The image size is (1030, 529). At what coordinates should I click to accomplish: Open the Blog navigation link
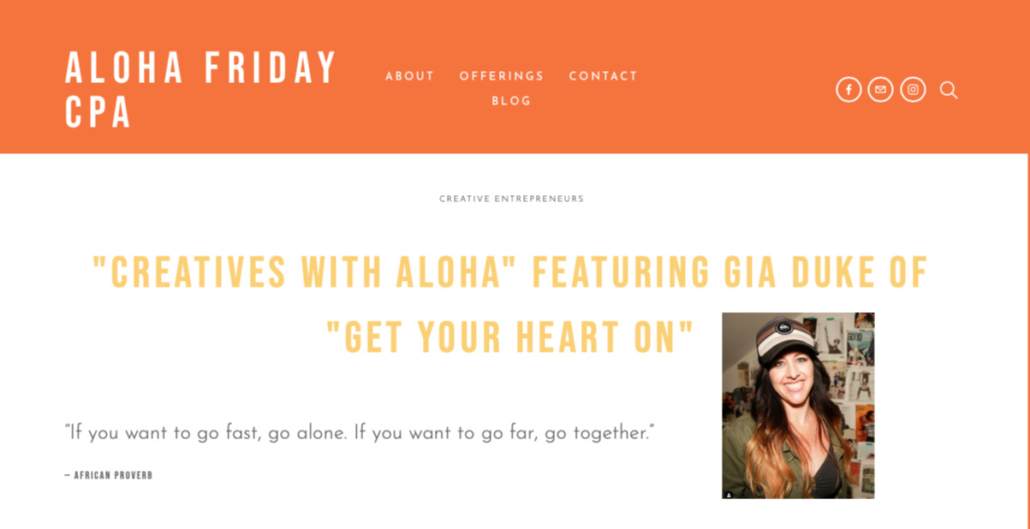tap(511, 101)
